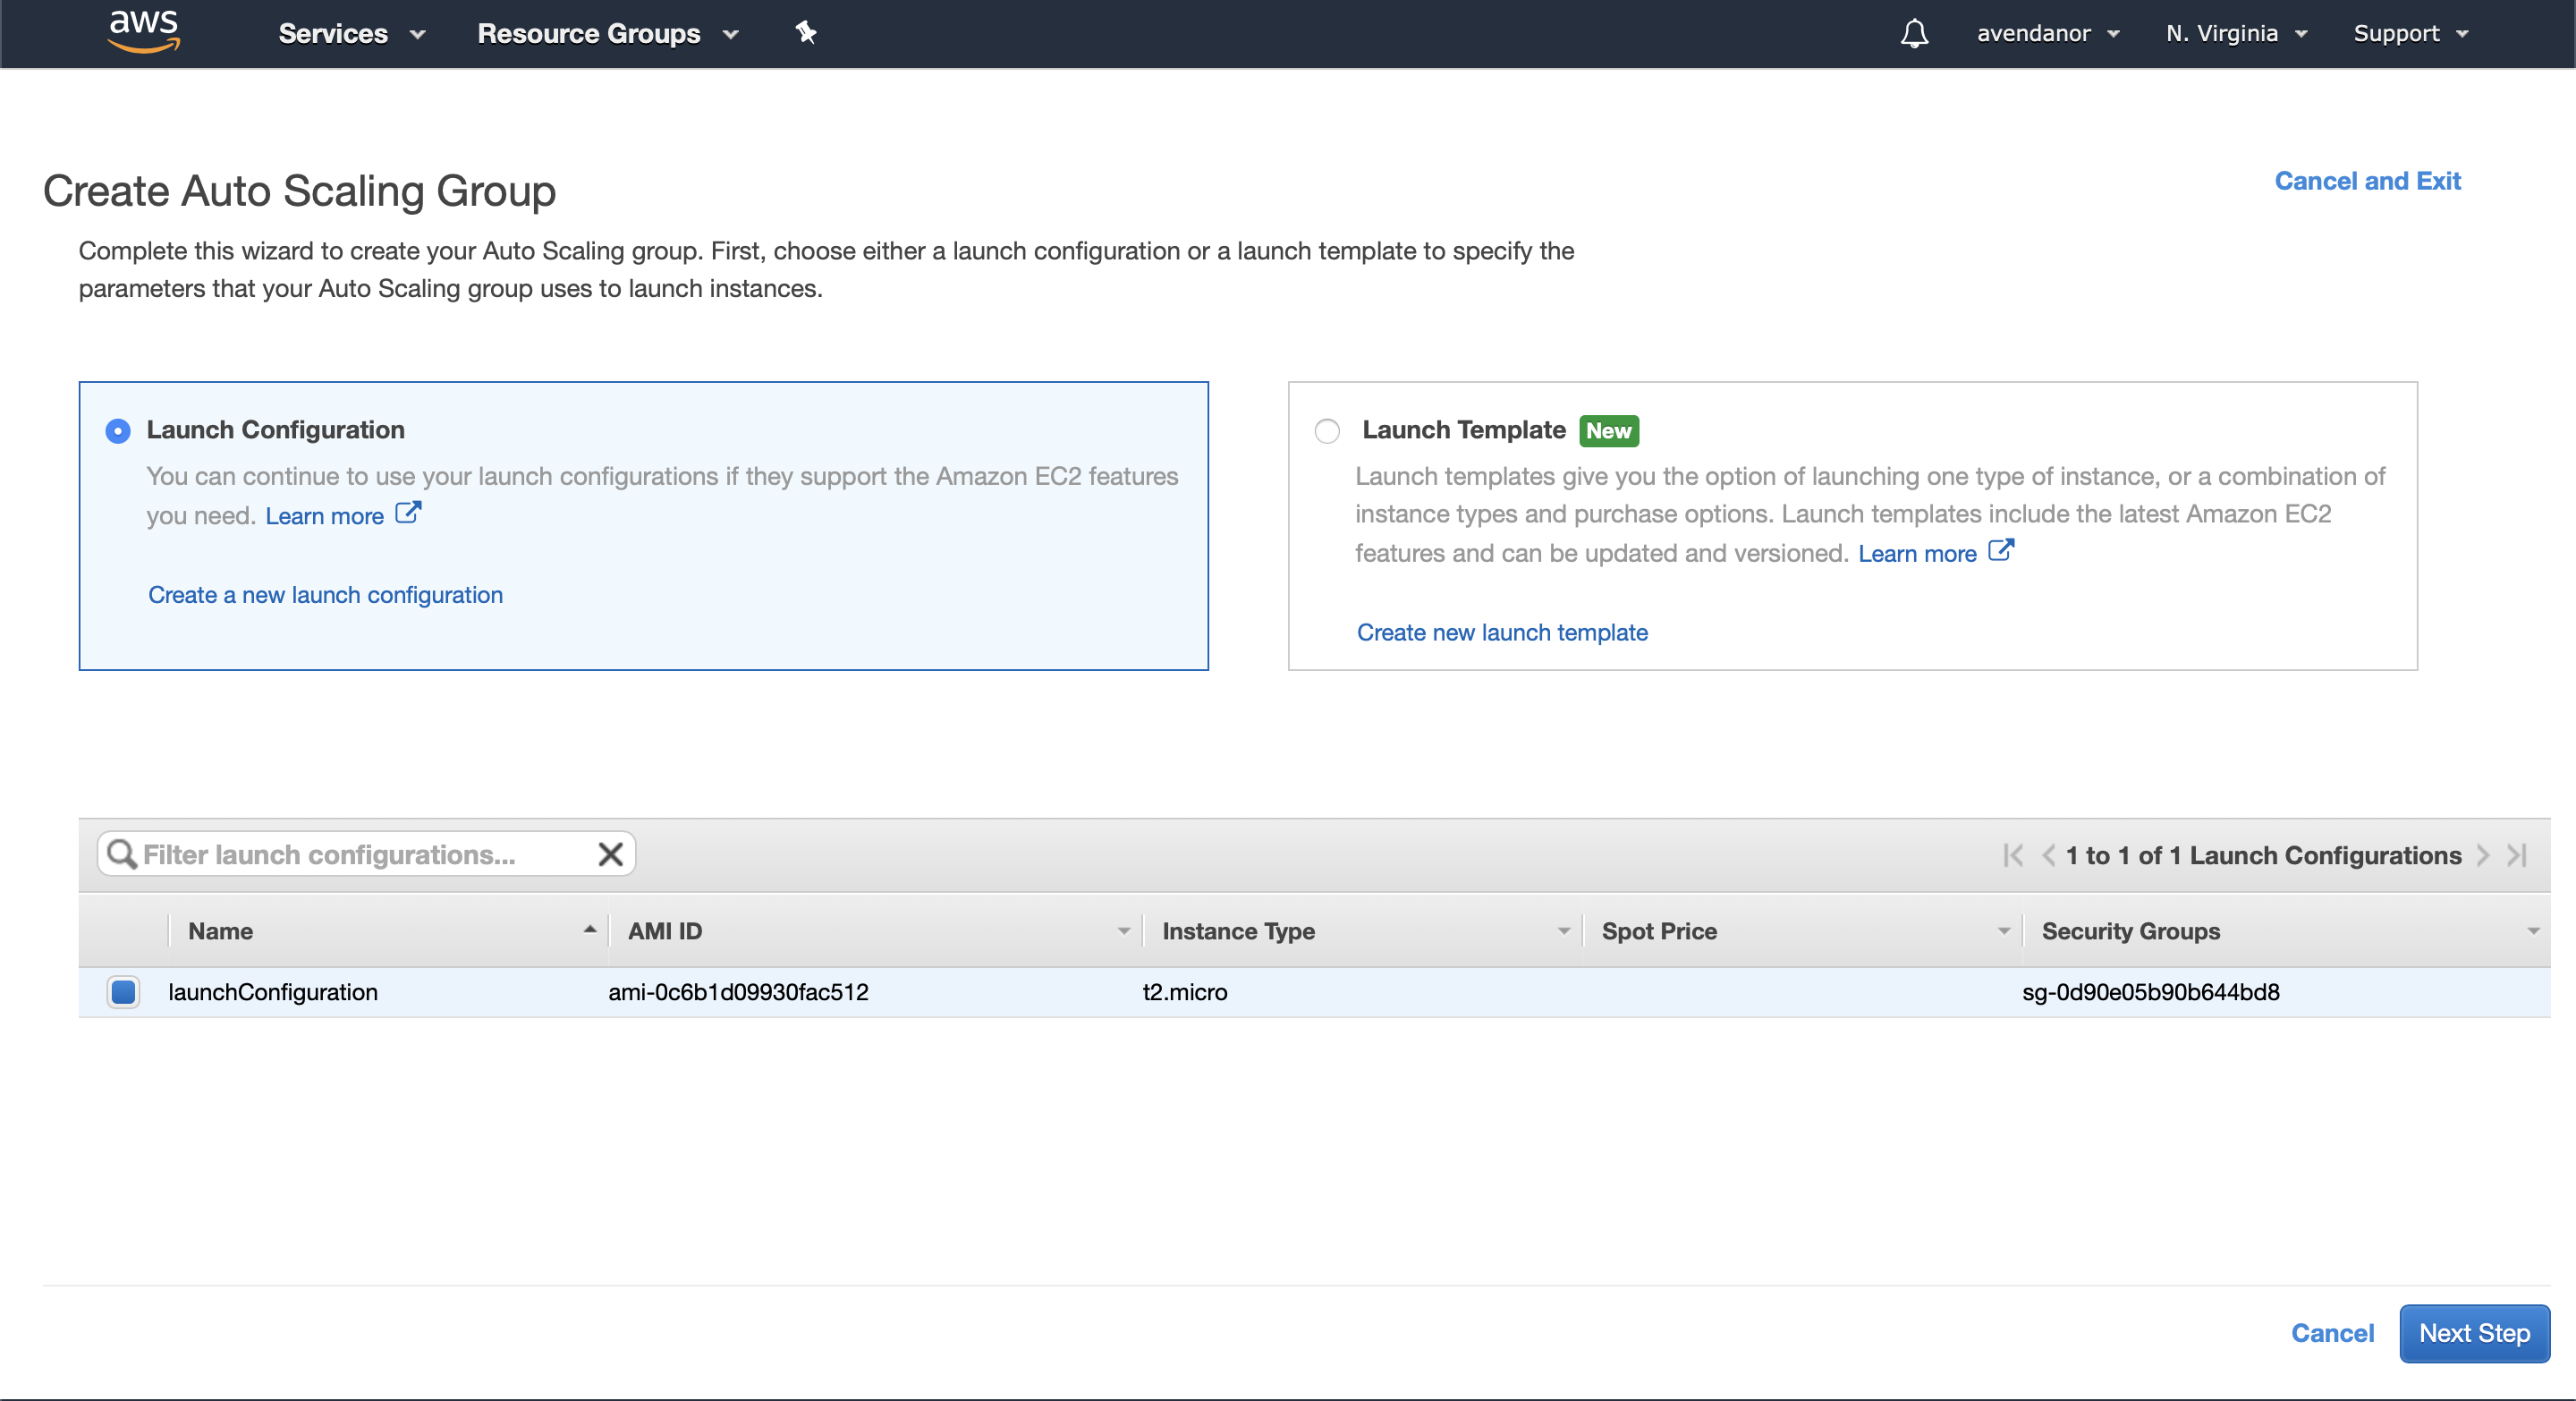
Task: Go to last page of launch configurations
Action: point(2518,855)
